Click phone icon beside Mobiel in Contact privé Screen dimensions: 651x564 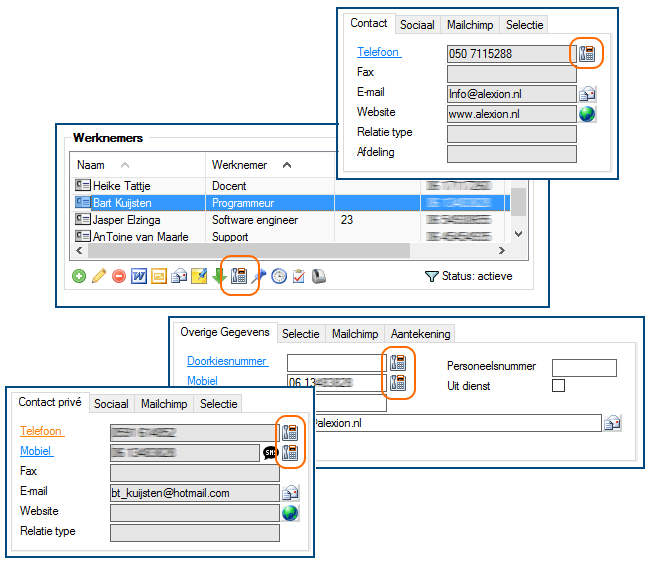pos(290,452)
